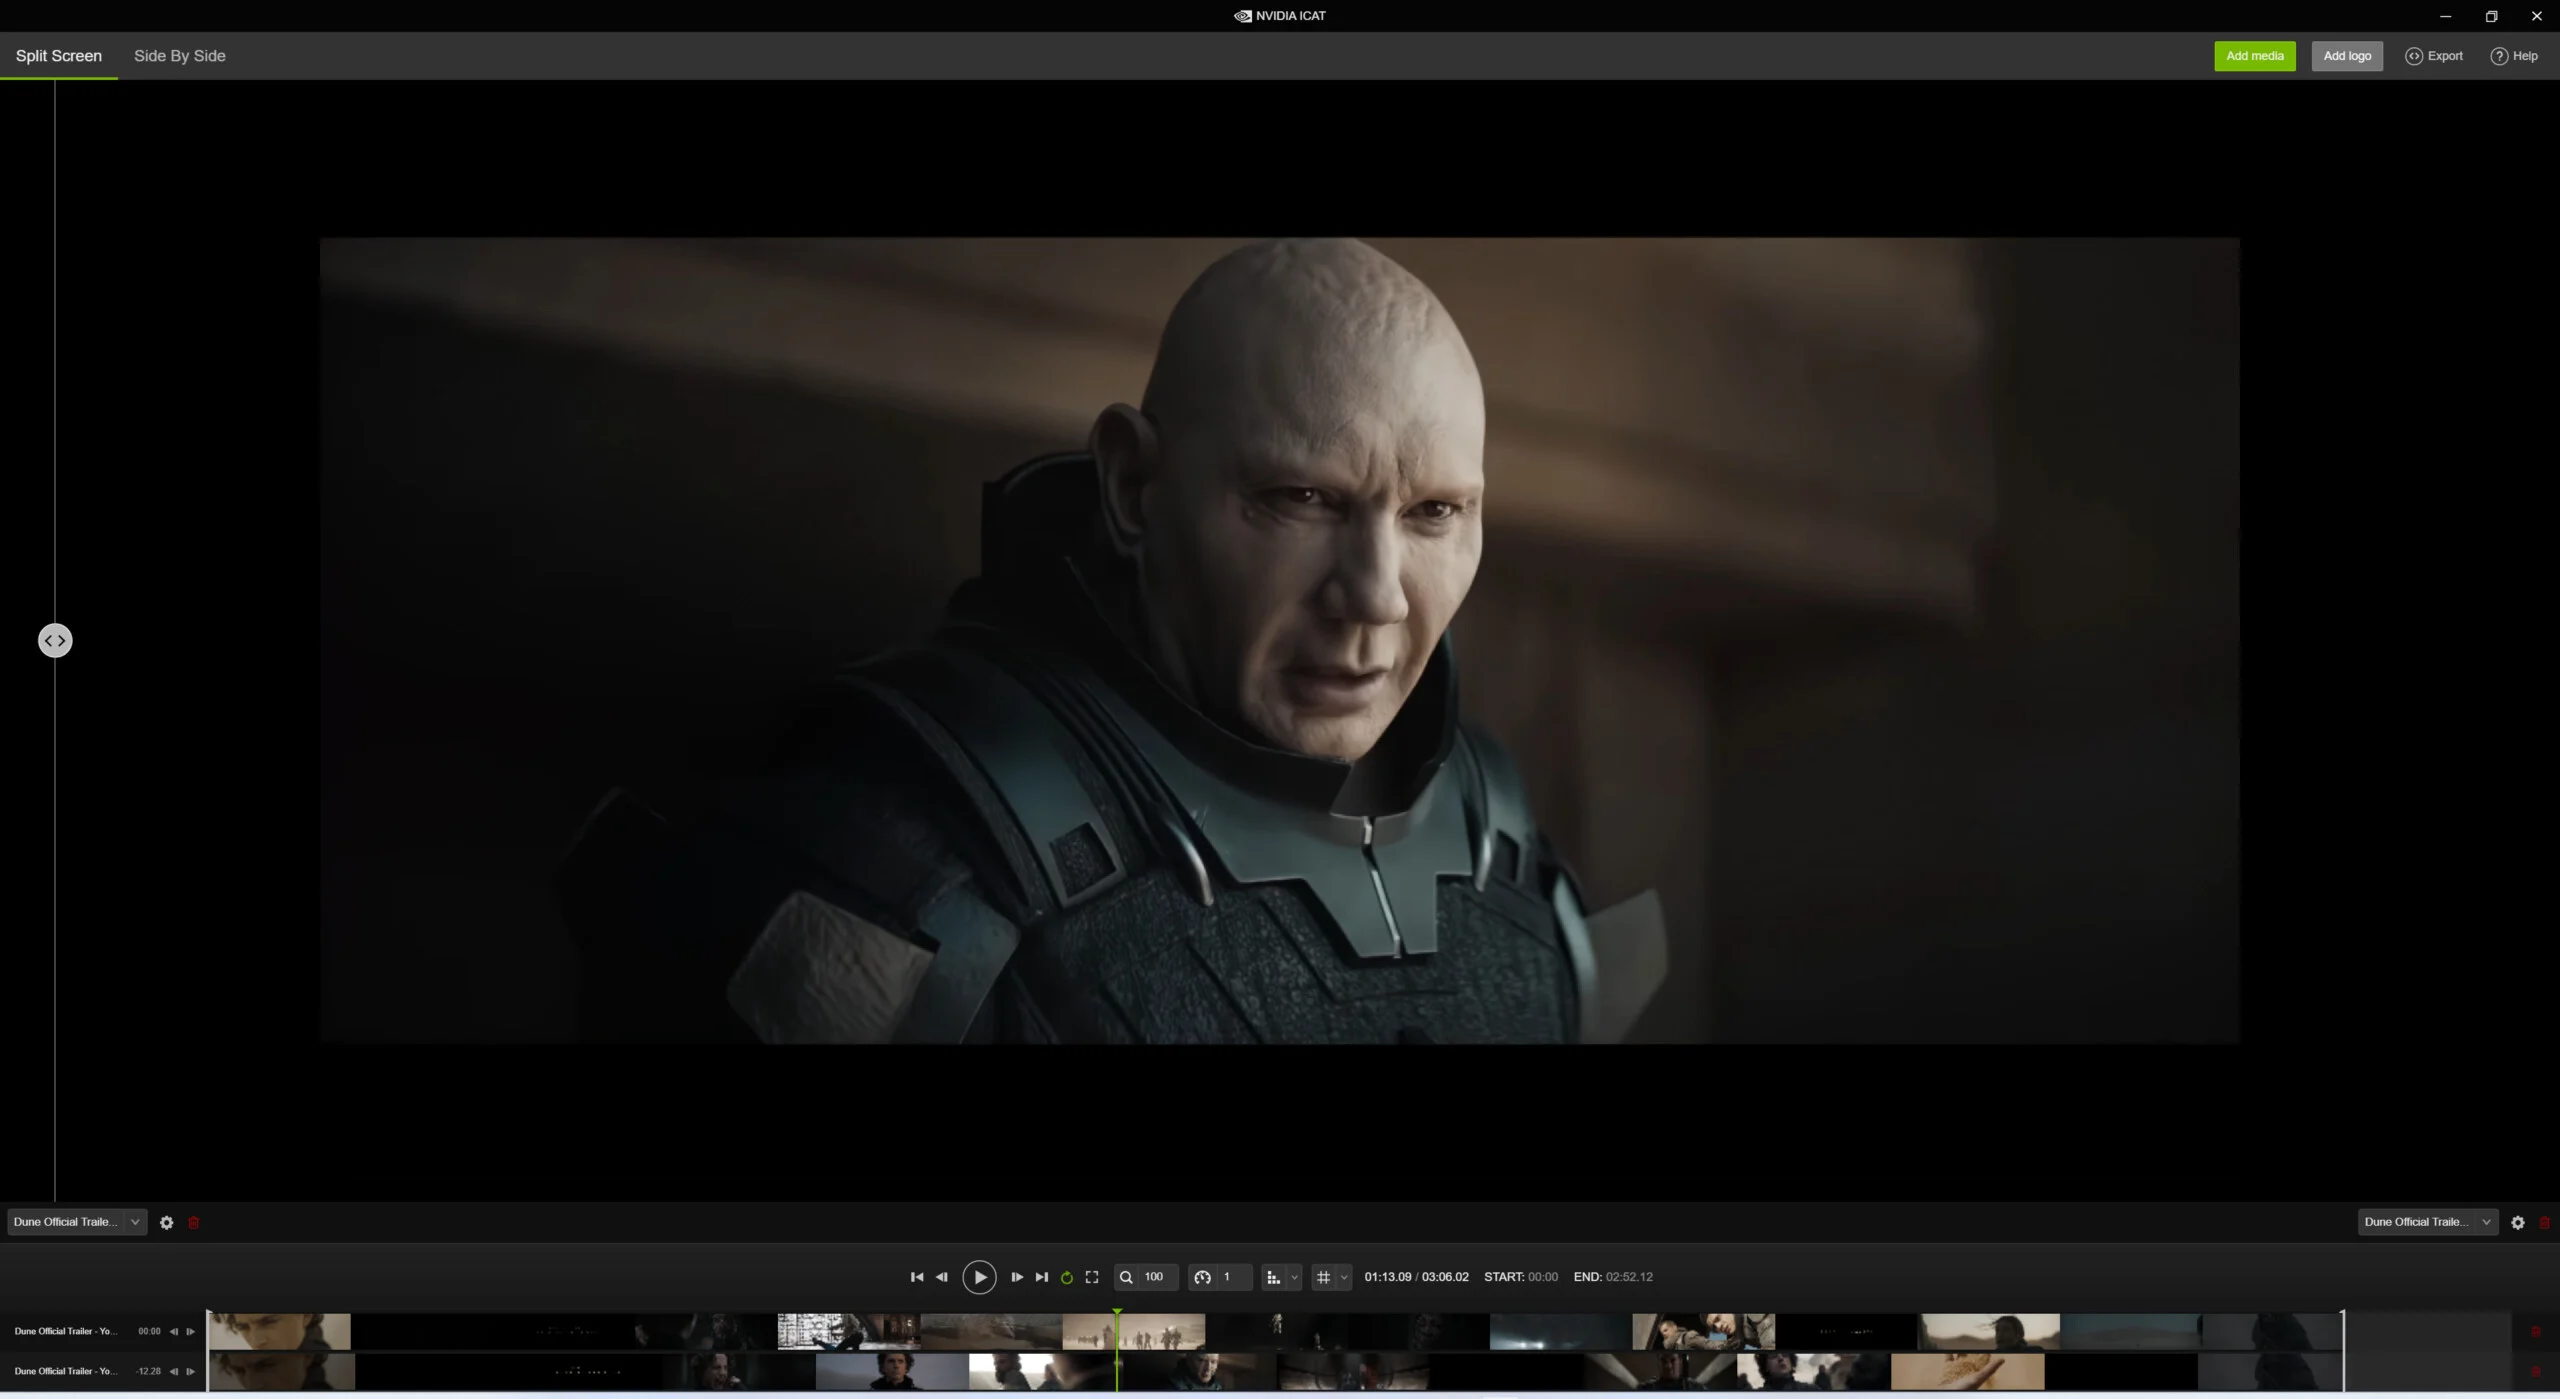This screenshot has width=2560, height=1399.
Task: Click the grid/layout view icon
Action: click(1323, 1275)
